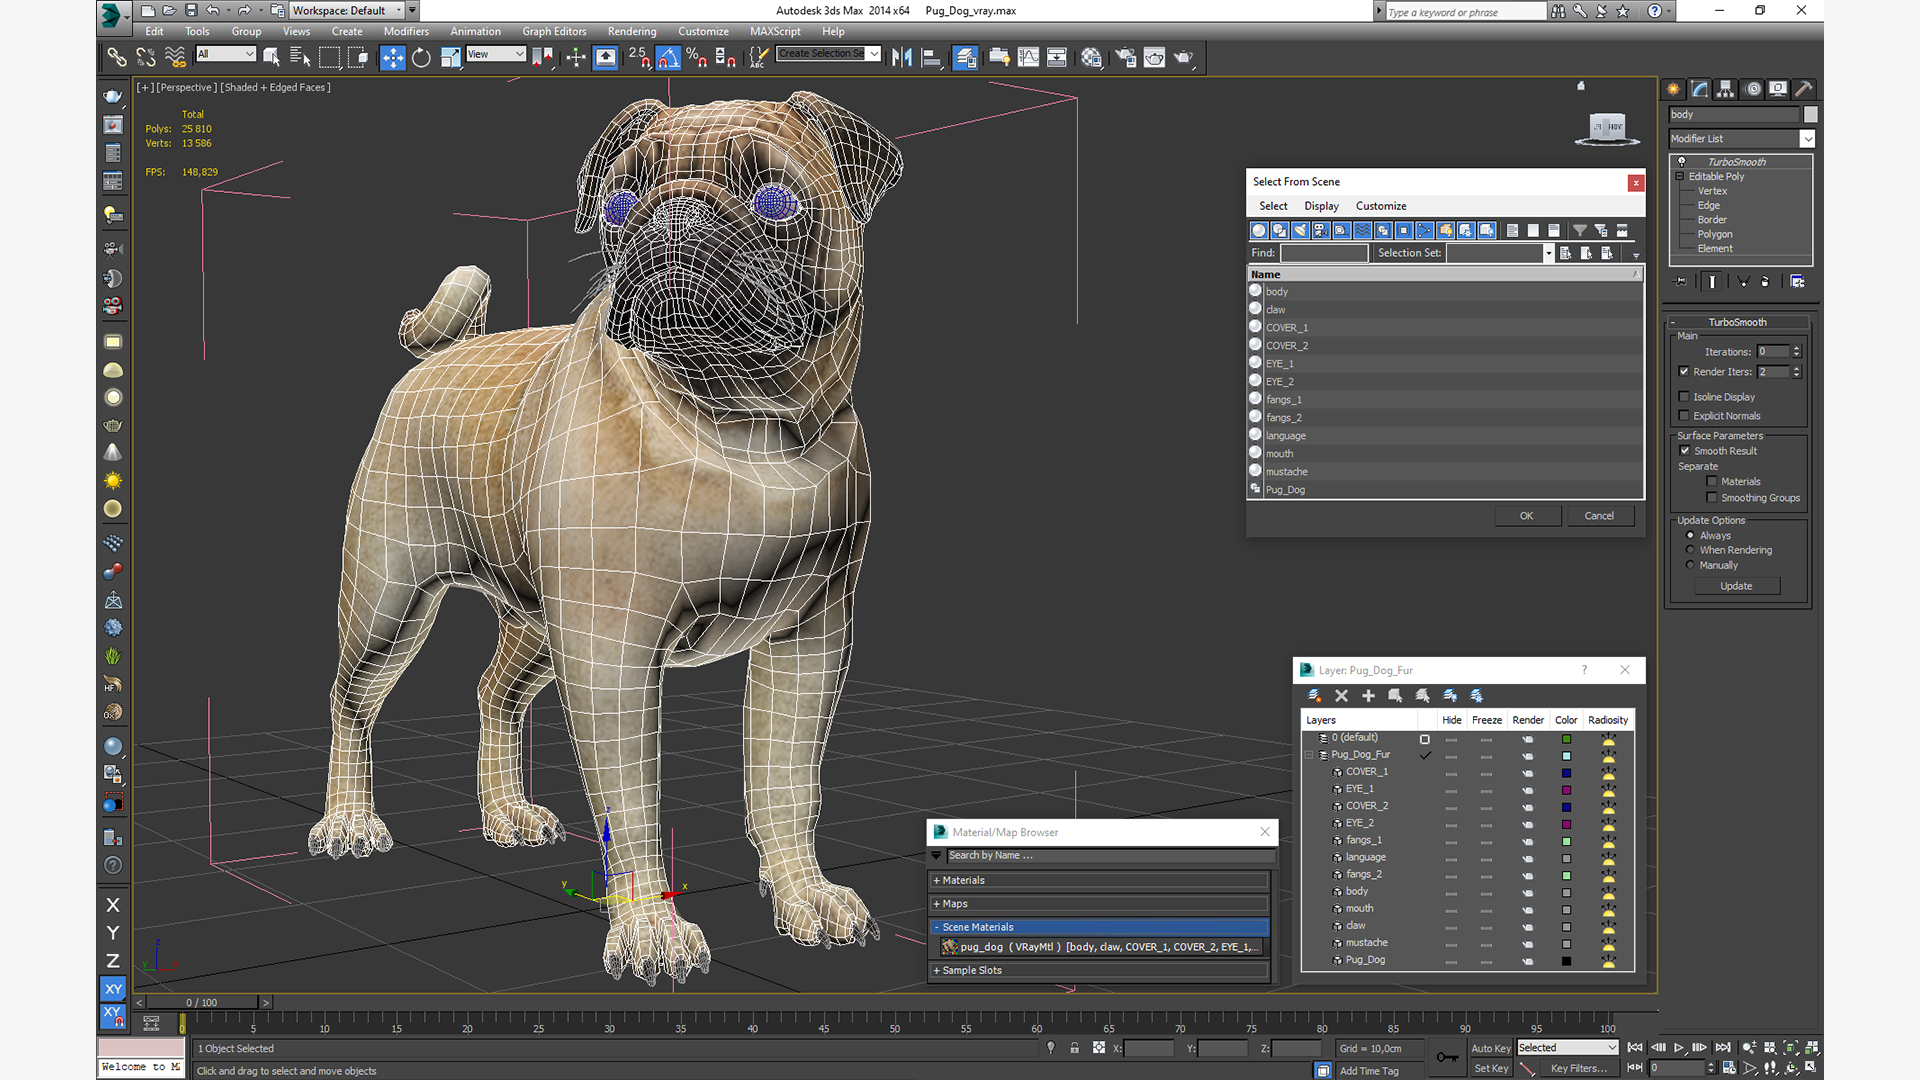Open the Utilities hammer panel icon

1804,89
